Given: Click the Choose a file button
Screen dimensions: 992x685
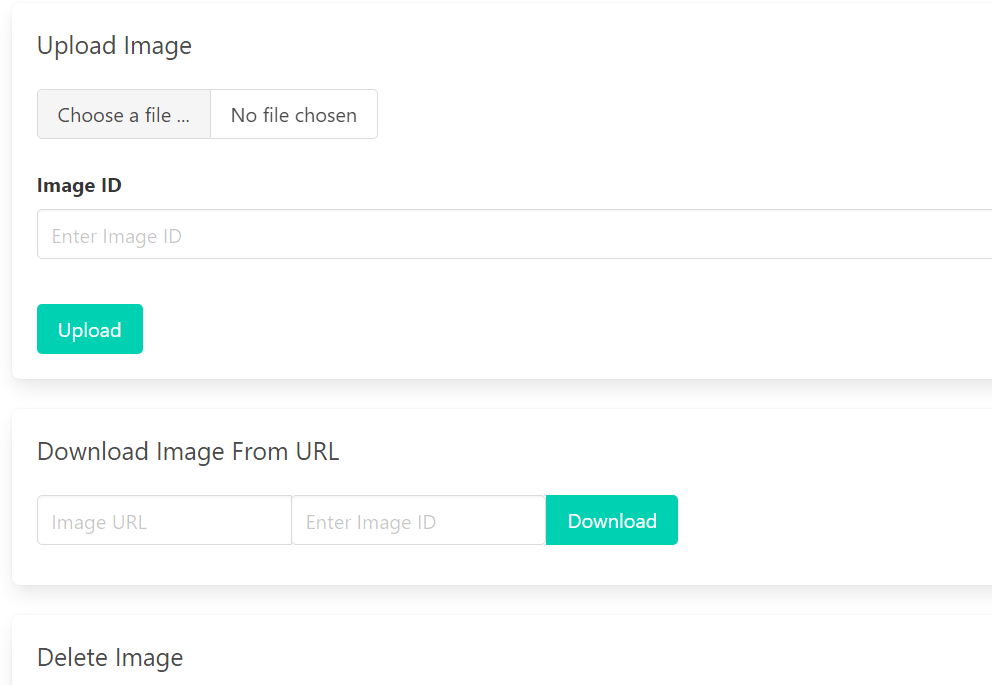Looking at the screenshot, I should pyautogui.click(x=124, y=115).
